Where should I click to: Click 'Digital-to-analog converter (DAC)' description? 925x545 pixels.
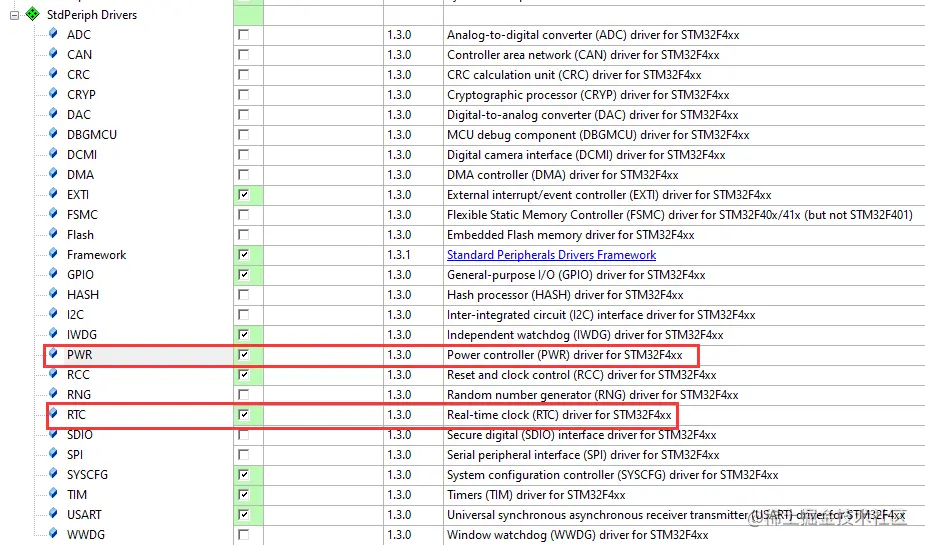(x=593, y=115)
